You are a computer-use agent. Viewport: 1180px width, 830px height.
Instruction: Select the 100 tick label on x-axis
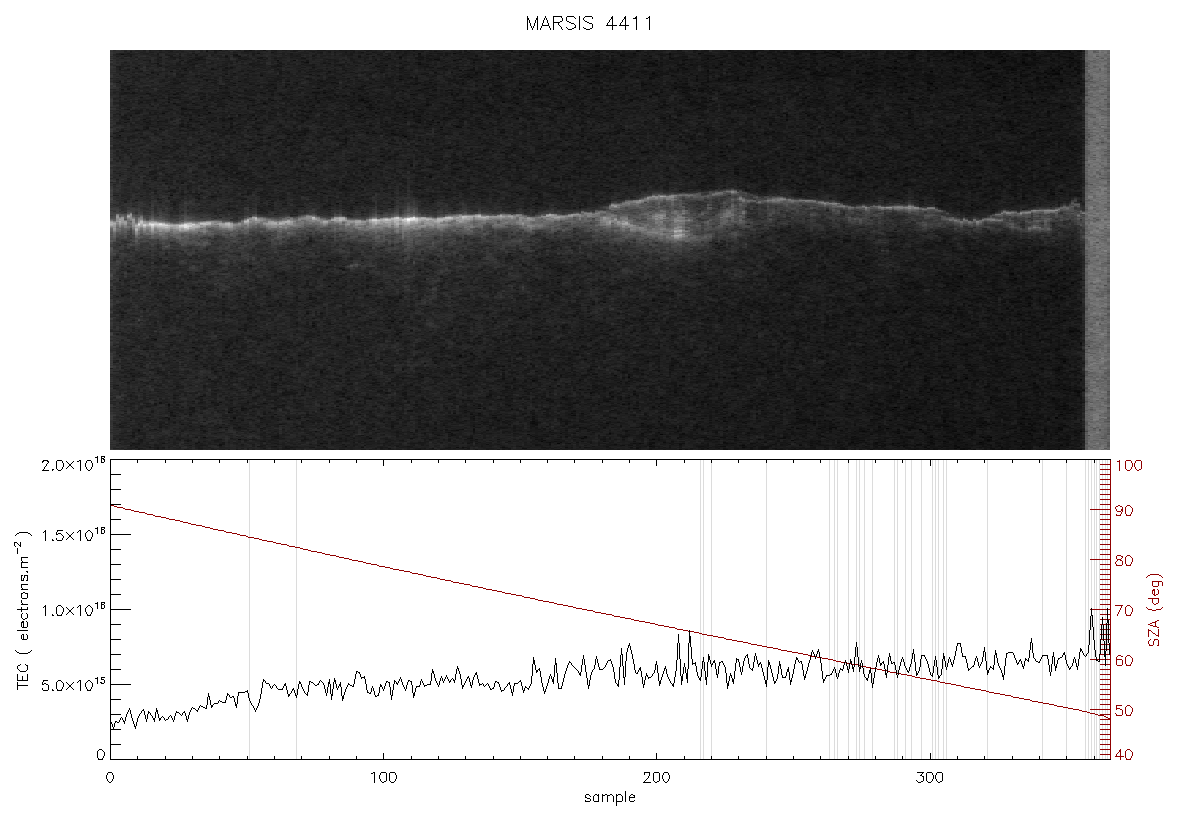tap(384, 778)
